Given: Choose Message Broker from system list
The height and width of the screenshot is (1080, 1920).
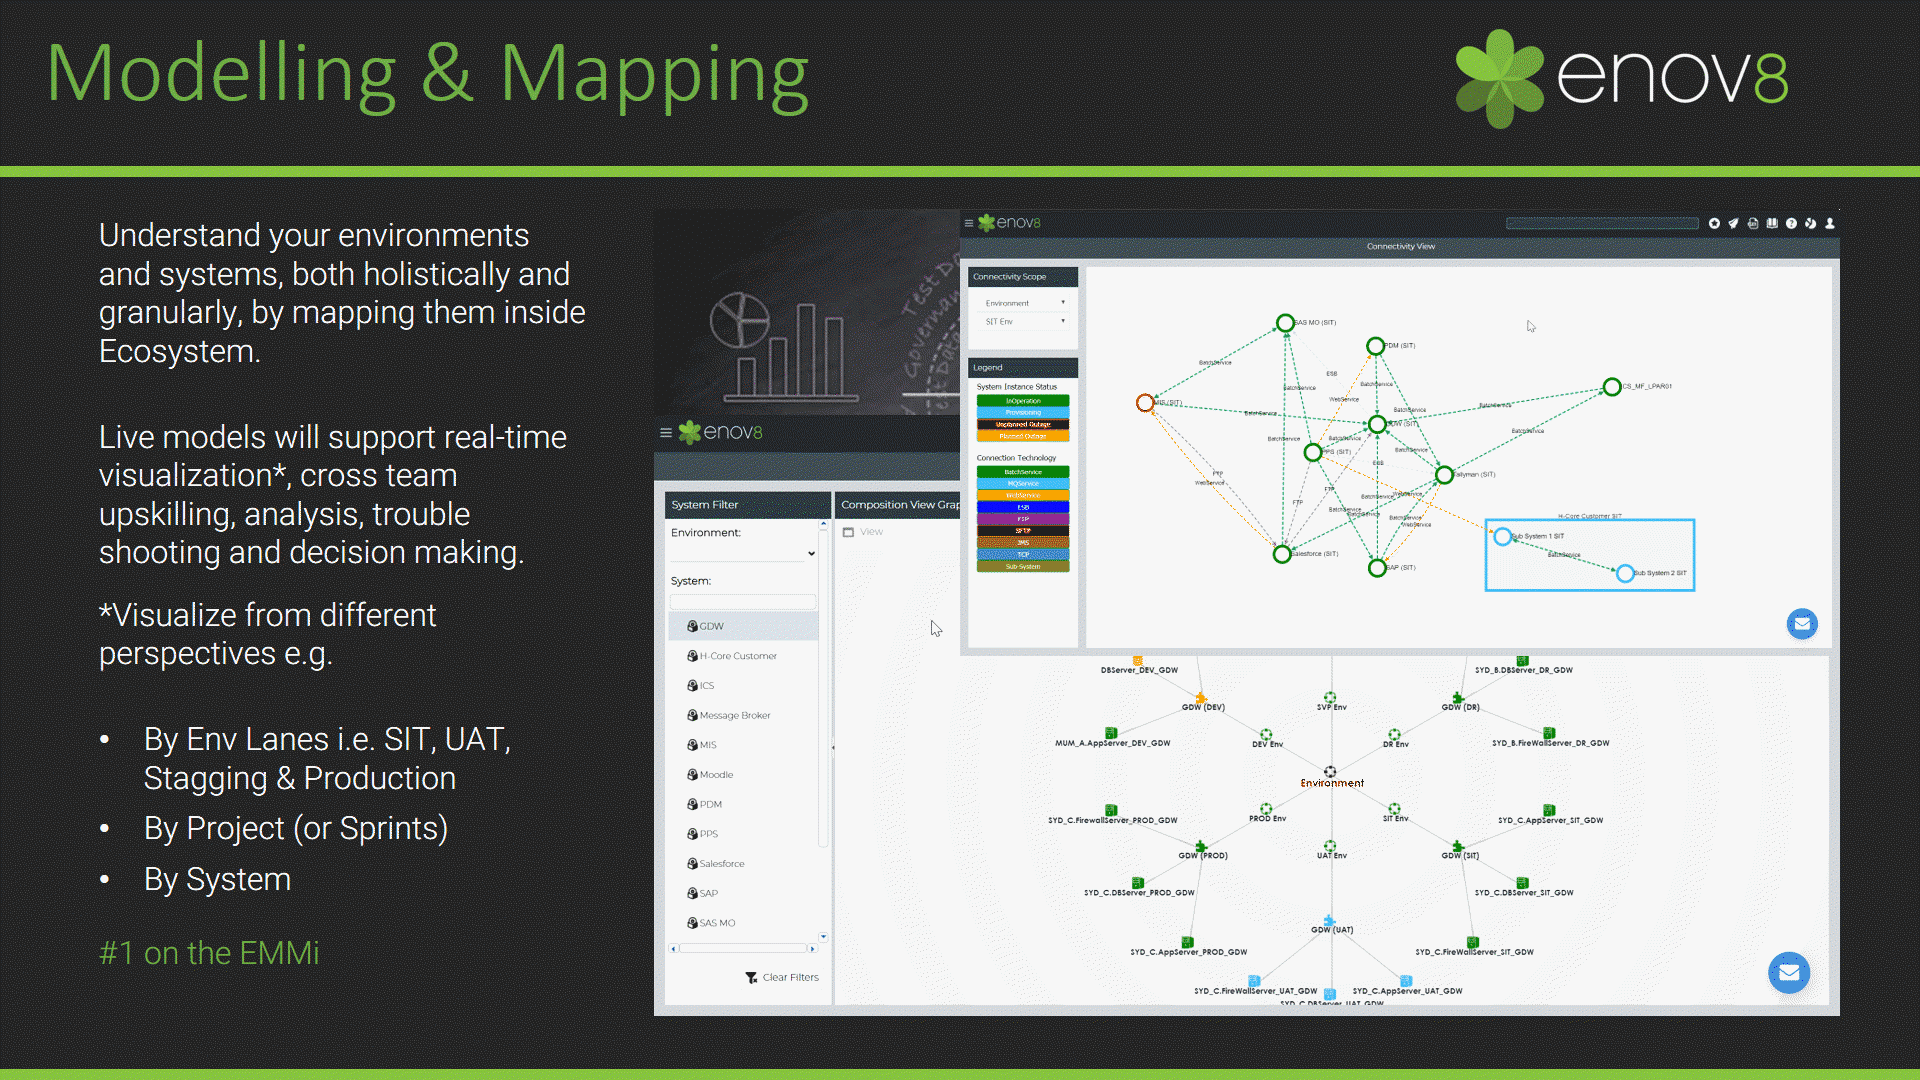Looking at the screenshot, I should (734, 716).
